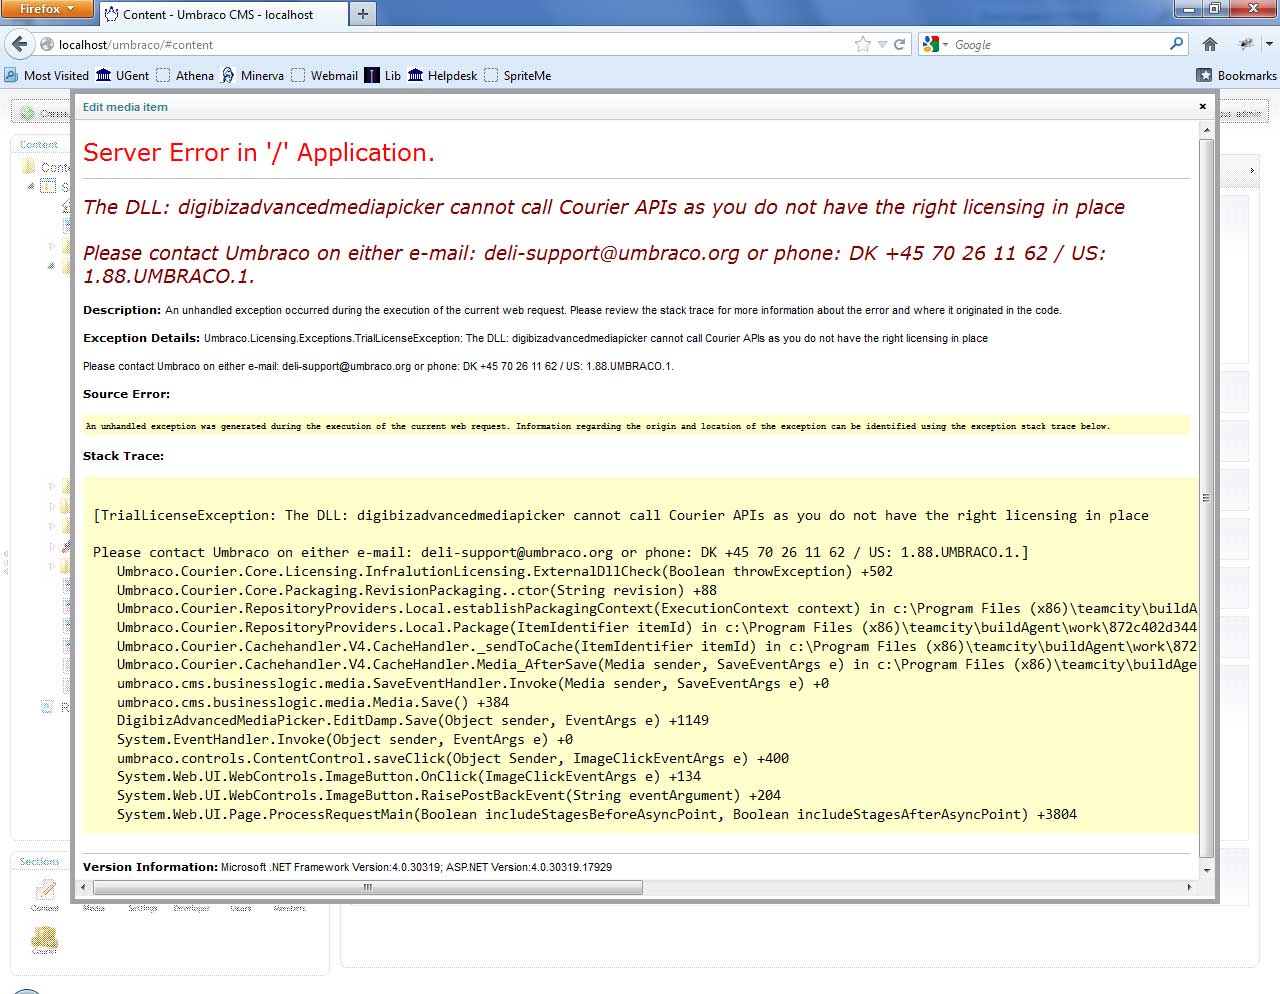Open the Athena bookmark
This screenshot has height=994, width=1280.
tap(185, 75)
